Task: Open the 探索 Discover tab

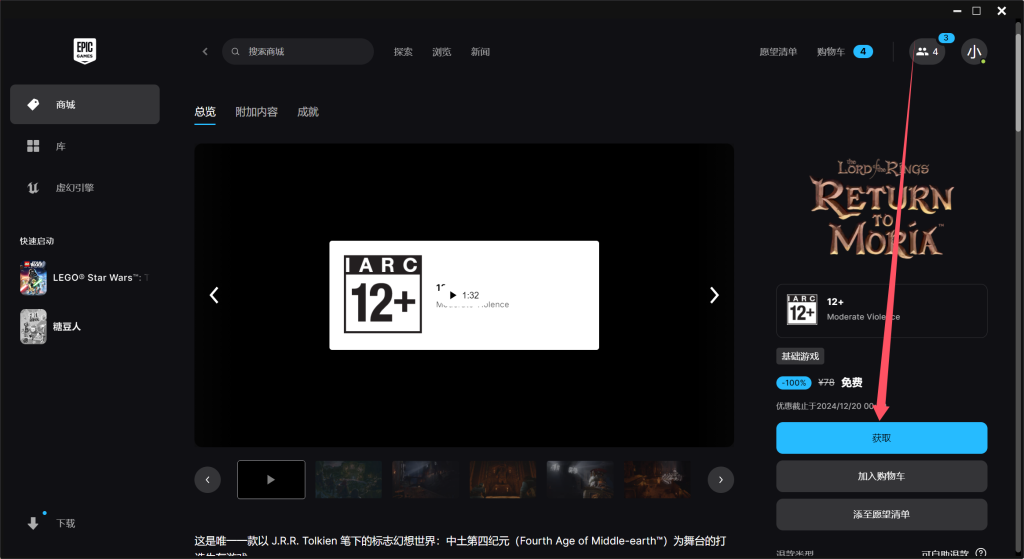Action: 403,52
